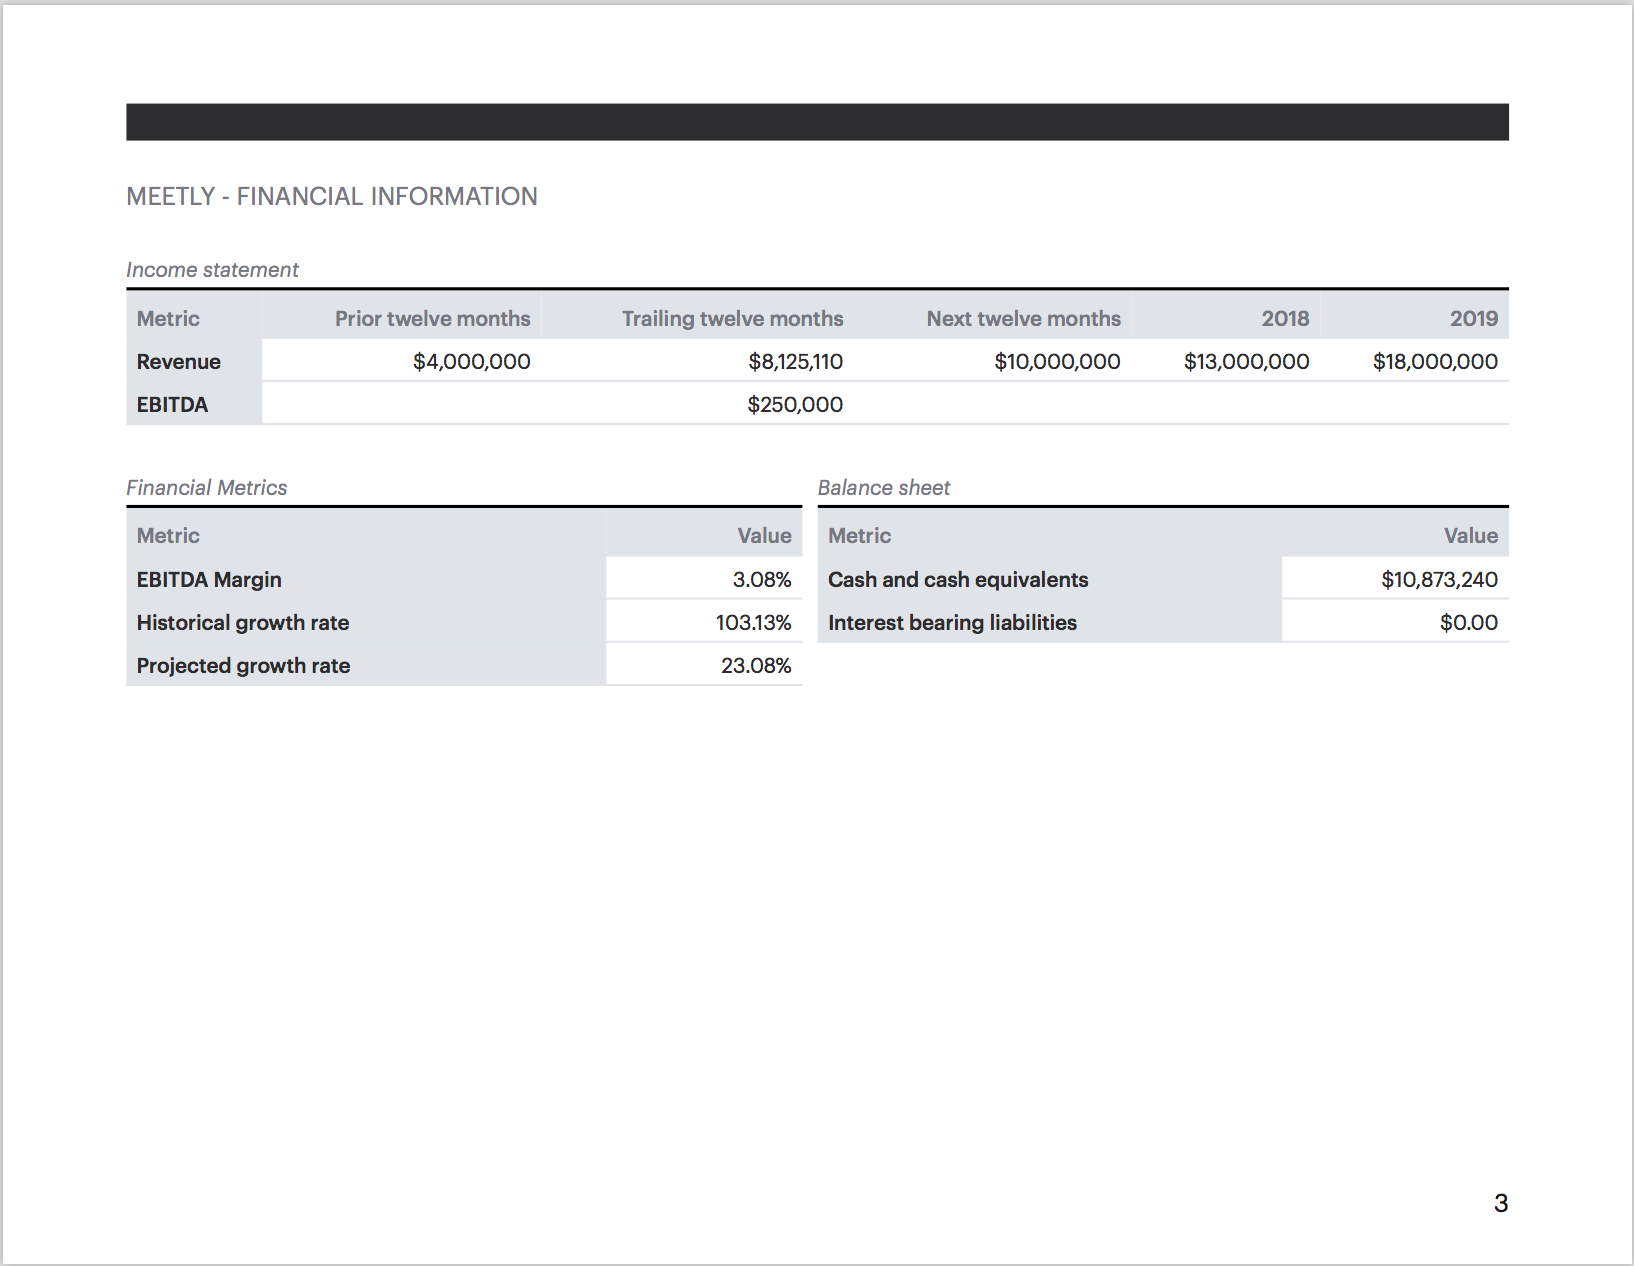Click the $10,000,000 revenue cell
1634x1266 pixels.
[x=1057, y=361]
